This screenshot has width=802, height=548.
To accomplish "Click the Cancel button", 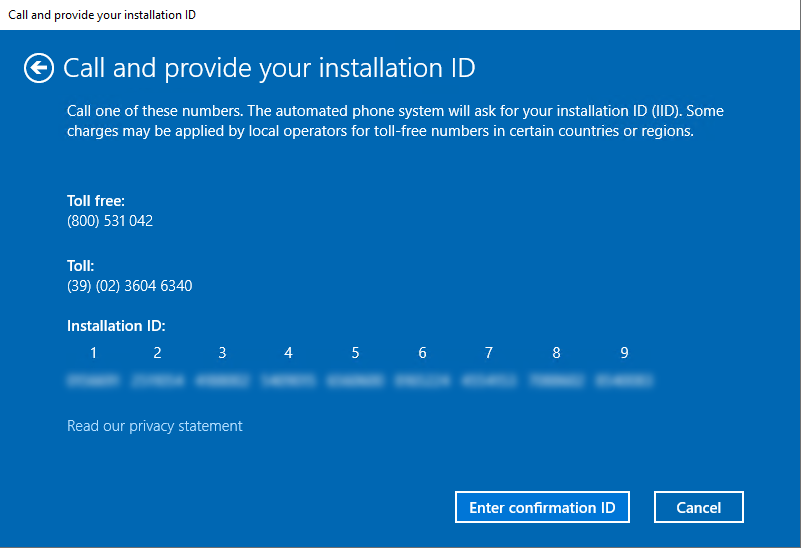I will (x=698, y=507).
